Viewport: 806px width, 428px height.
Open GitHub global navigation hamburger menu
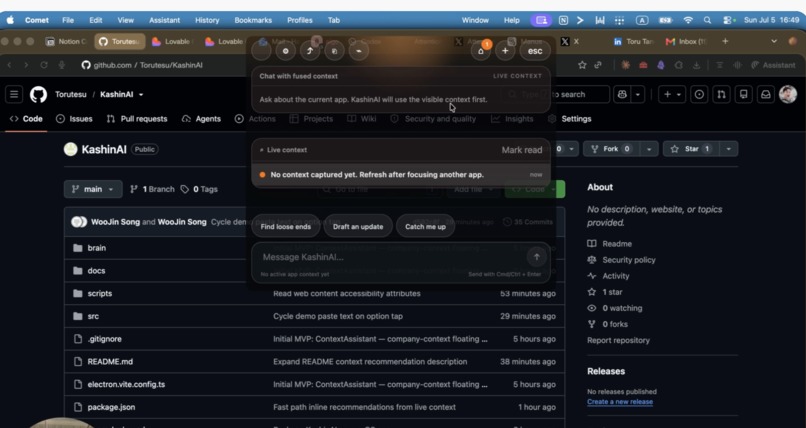point(14,95)
